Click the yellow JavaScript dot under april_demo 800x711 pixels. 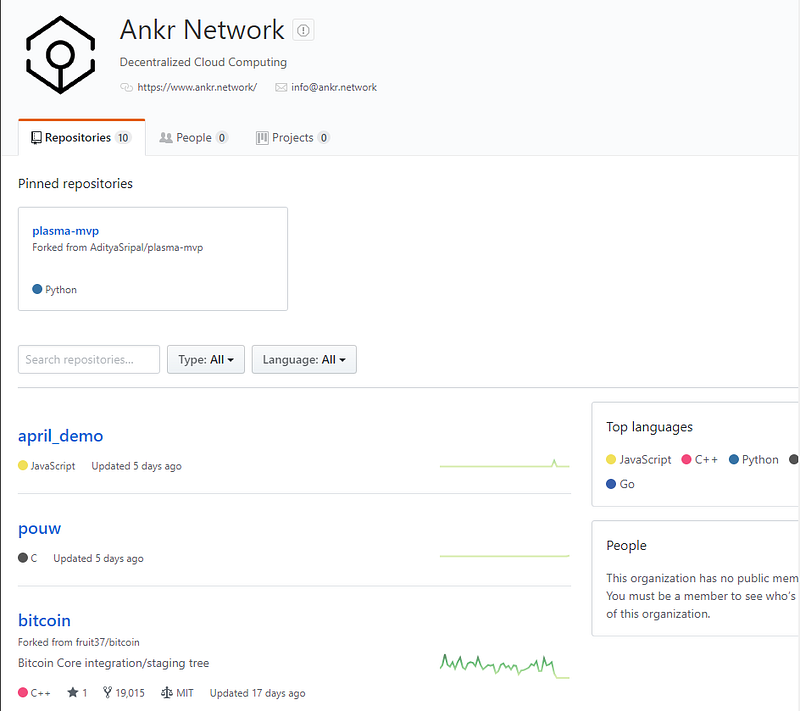[22, 465]
